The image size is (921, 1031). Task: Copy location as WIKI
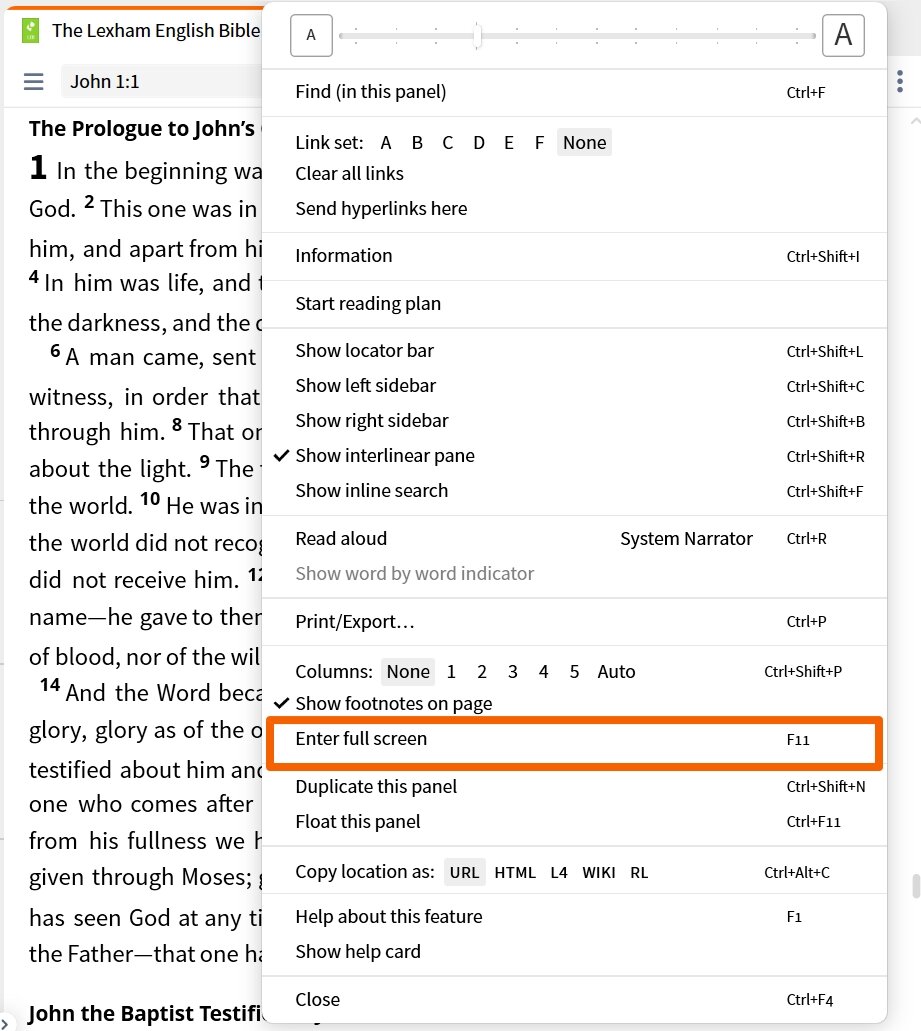click(599, 873)
